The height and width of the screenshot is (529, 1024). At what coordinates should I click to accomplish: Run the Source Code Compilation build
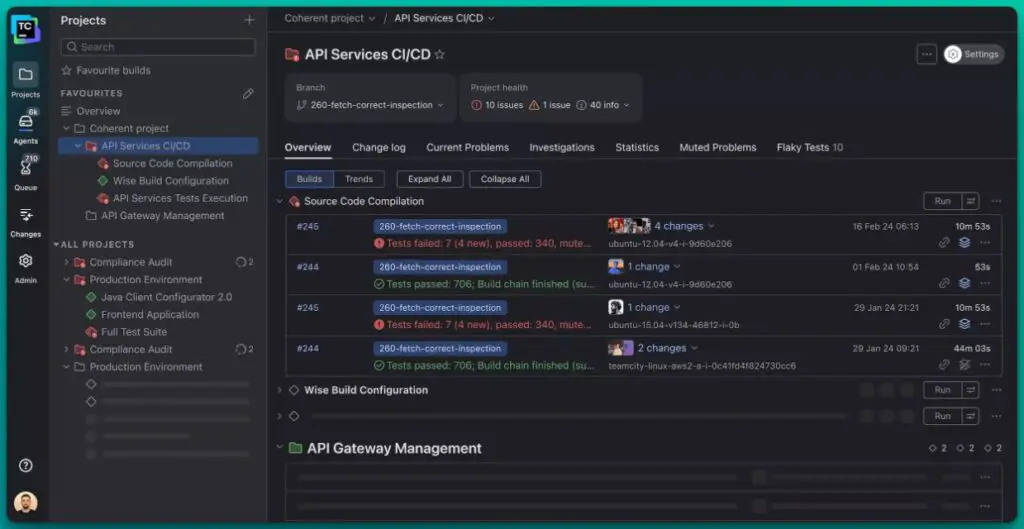click(x=942, y=201)
